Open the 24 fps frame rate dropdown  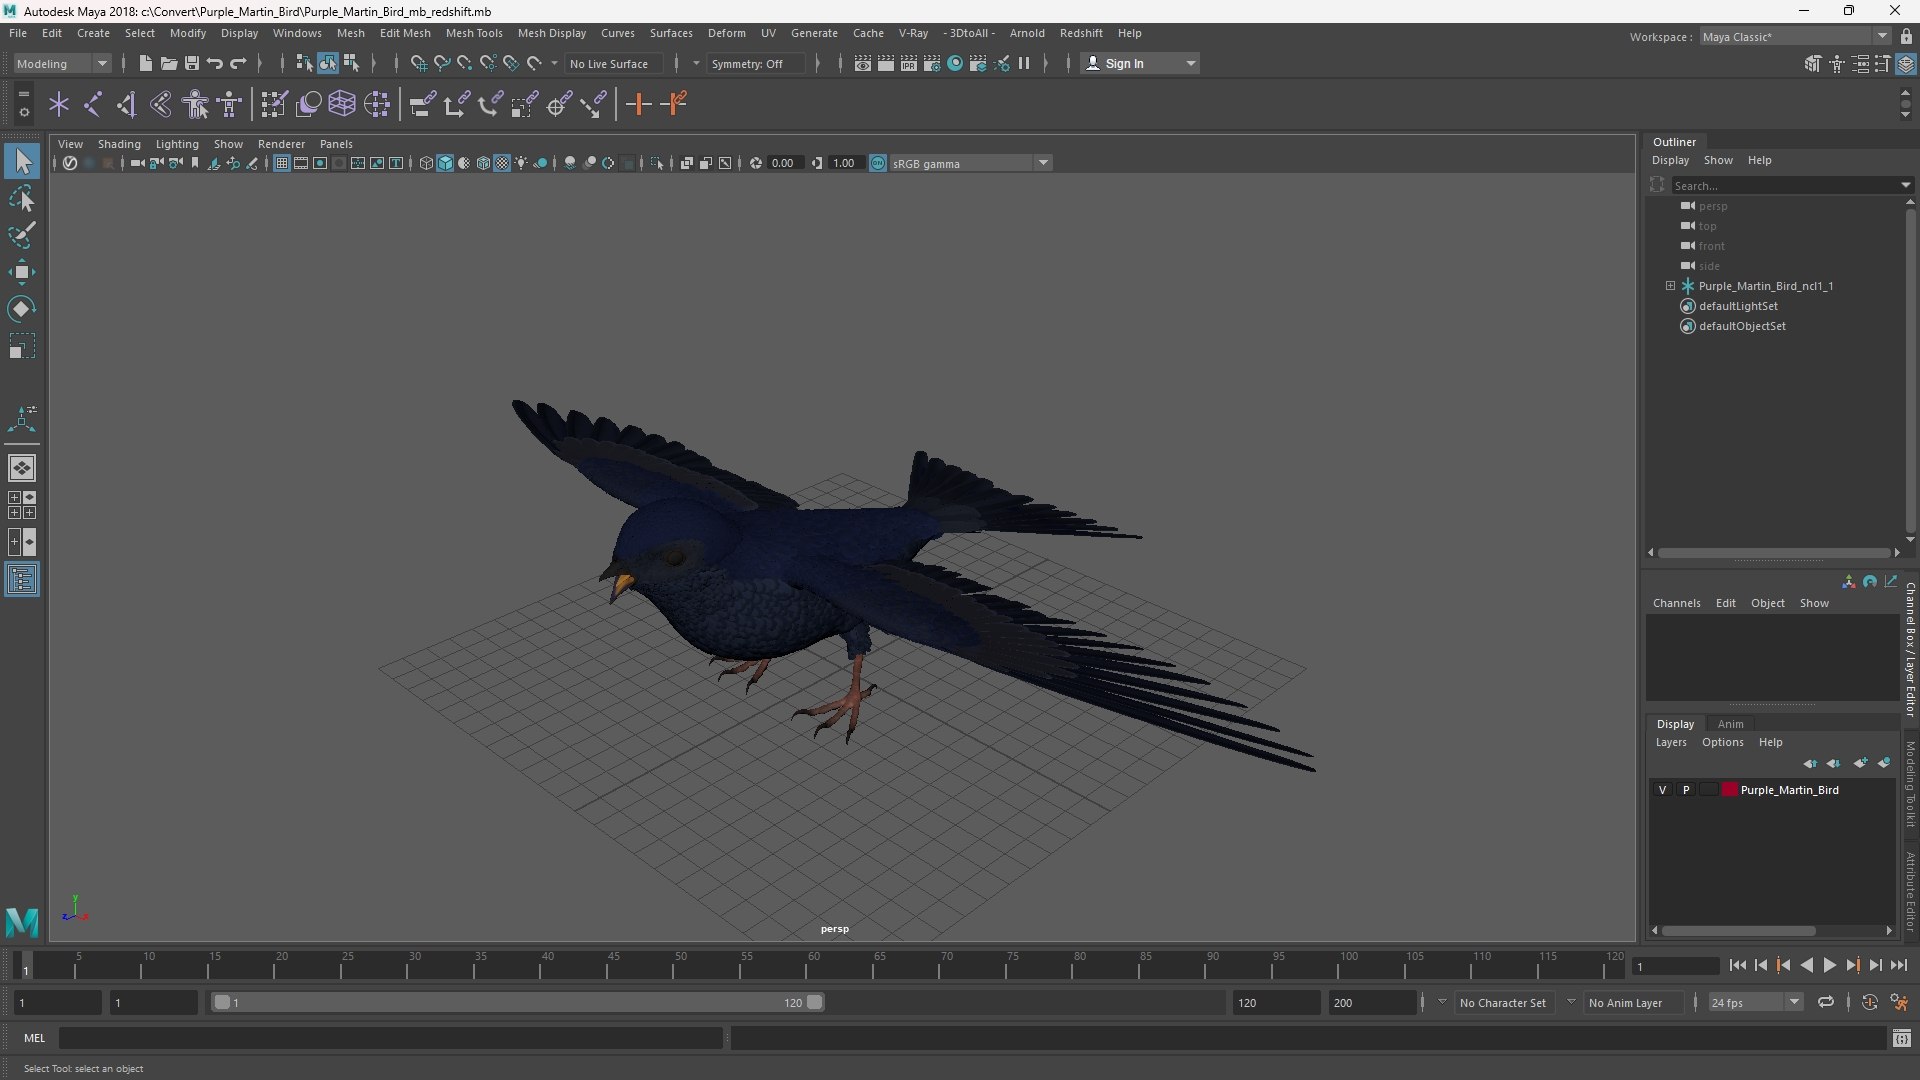1755,1002
